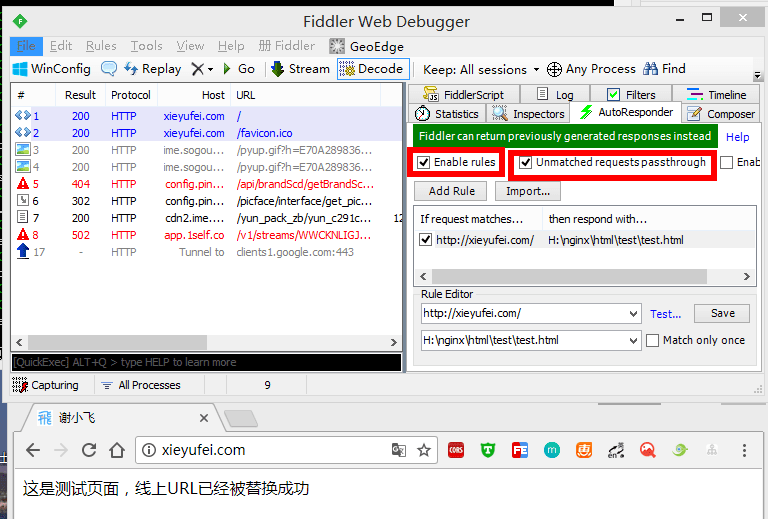768x519 pixels.
Task: Select session 8 with 502 result
Action: 208,235
